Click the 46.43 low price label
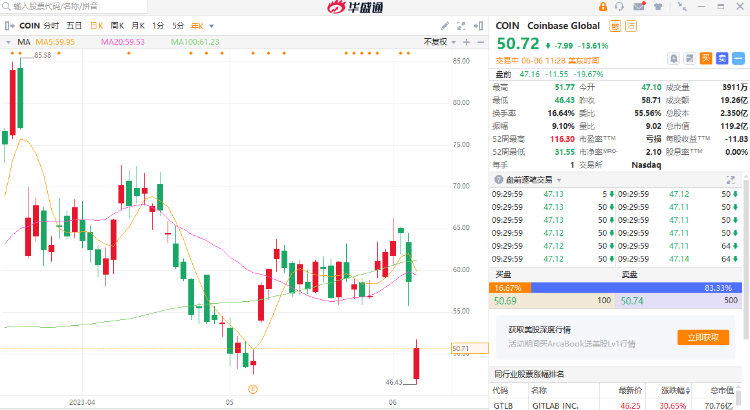This screenshot has width=750, height=410. click(x=394, y=382)
